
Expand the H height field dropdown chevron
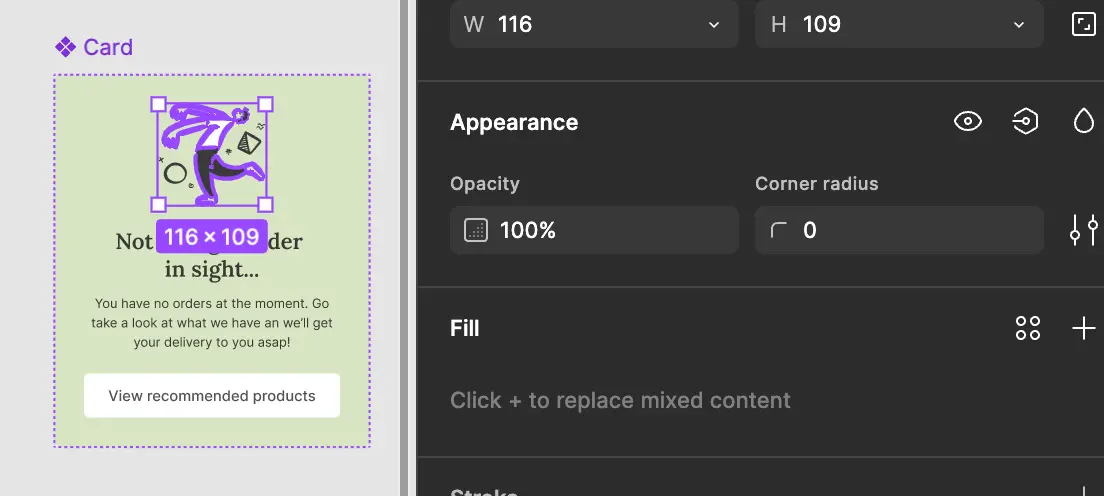(1019, 25)
